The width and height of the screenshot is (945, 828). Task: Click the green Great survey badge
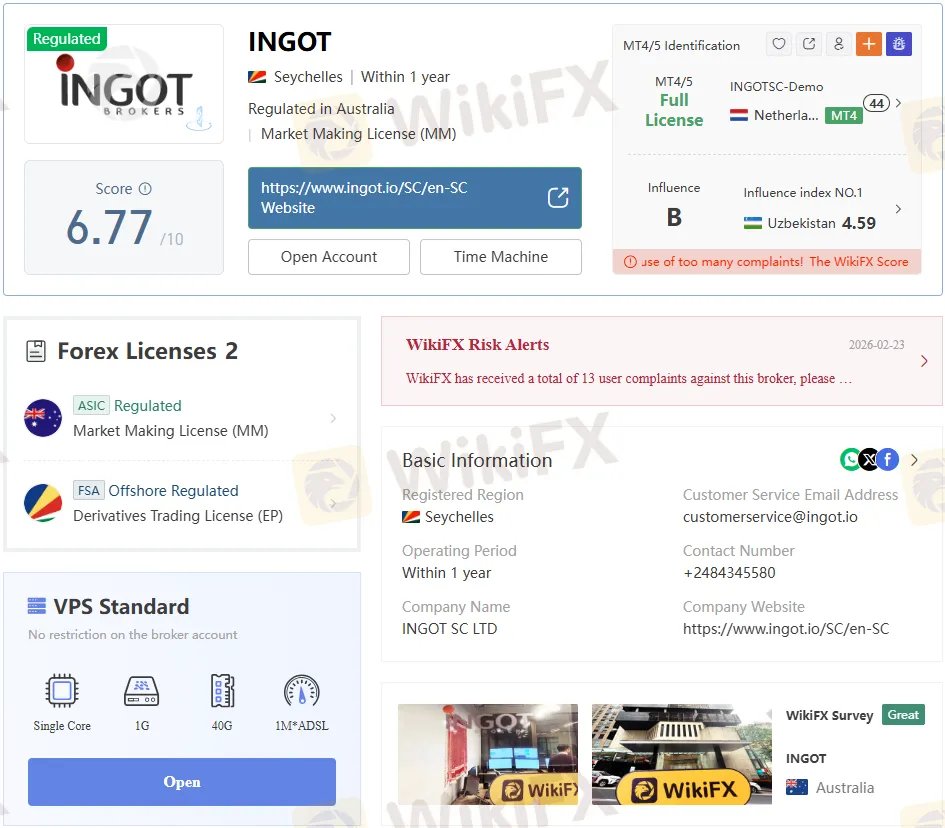(903, 715)
